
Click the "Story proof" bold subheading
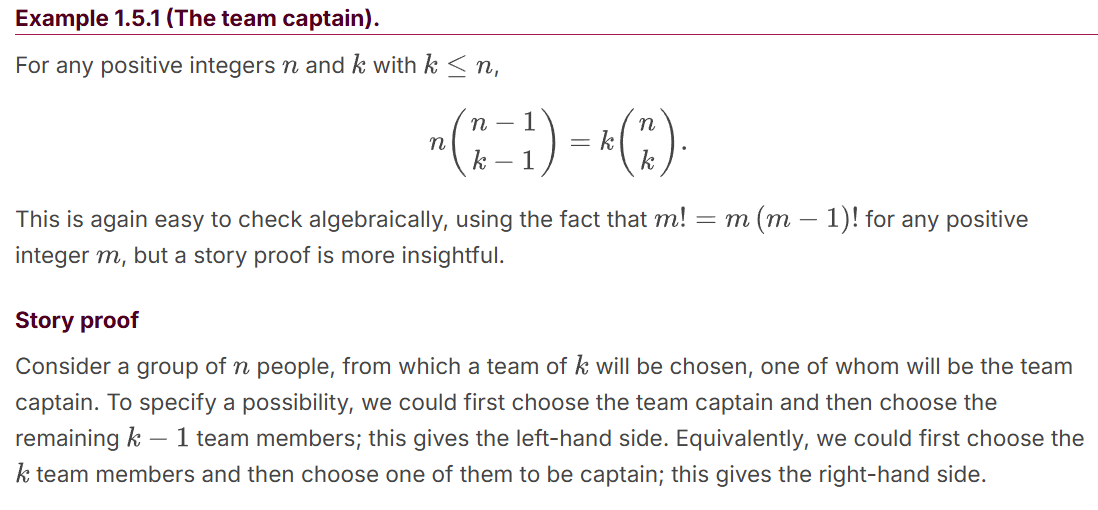tap(77, 321)
